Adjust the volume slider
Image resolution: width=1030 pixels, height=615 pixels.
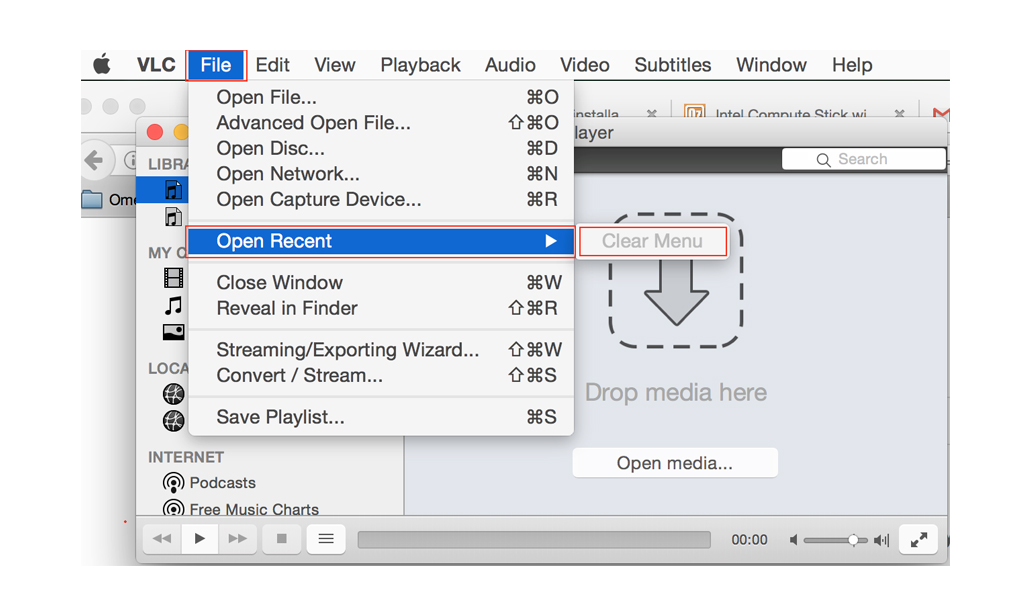835,540
